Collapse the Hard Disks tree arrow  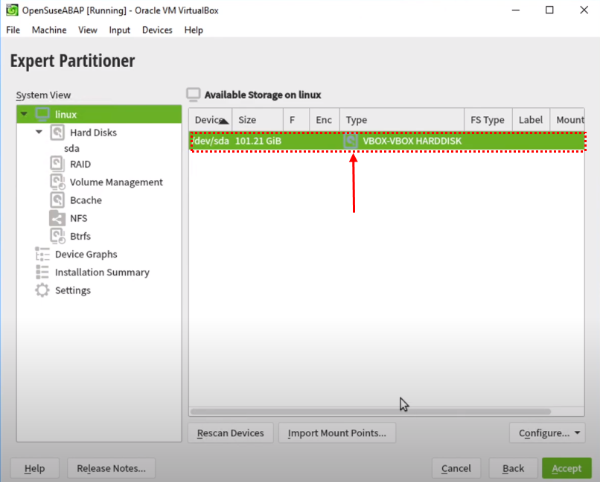click(x=39, y=132)
